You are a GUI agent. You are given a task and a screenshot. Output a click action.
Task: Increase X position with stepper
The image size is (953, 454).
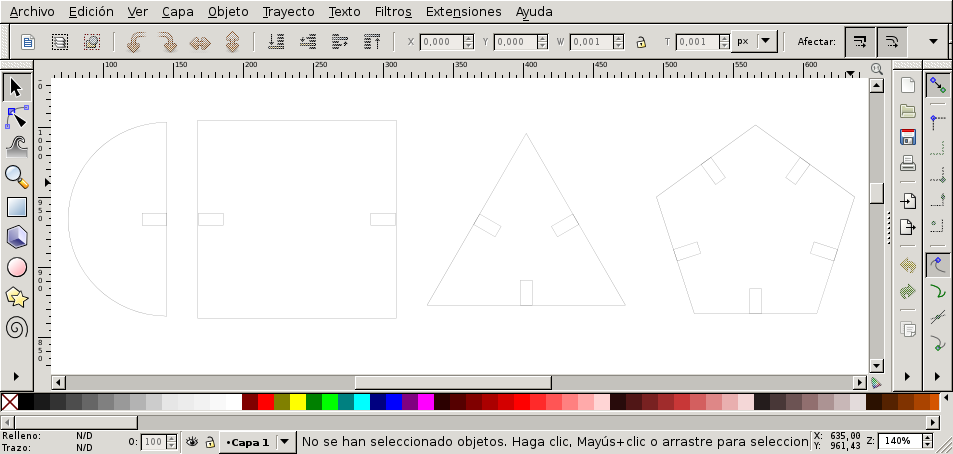pos(468,38)
